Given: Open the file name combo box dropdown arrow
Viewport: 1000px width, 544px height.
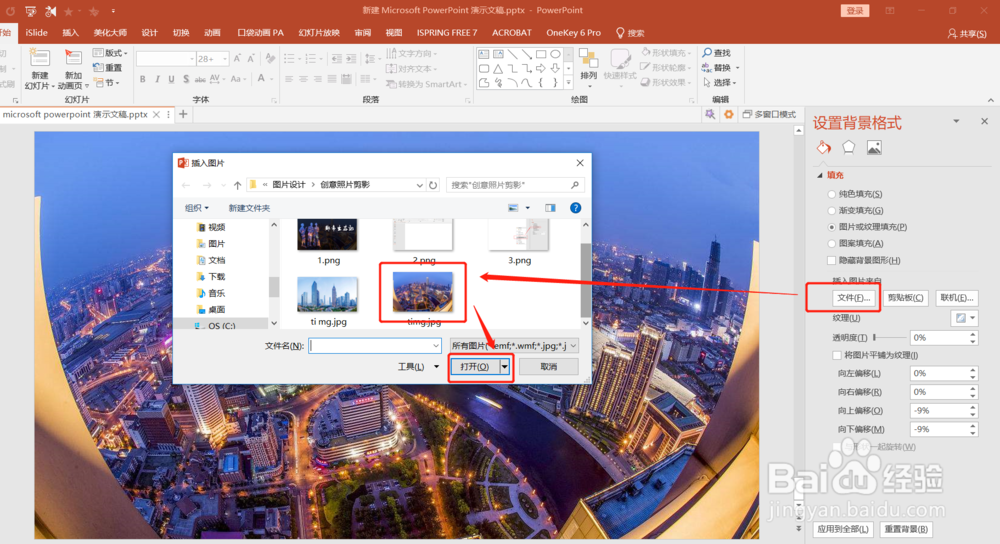Looking at the screenshot, I should (436, 346).
